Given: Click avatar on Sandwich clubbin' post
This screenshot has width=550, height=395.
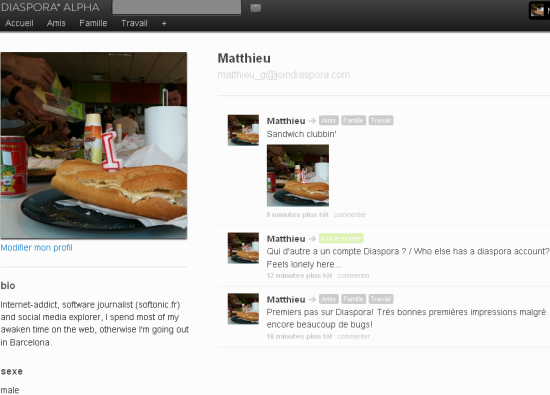Looking at the screenshot, I should point(243,130).
